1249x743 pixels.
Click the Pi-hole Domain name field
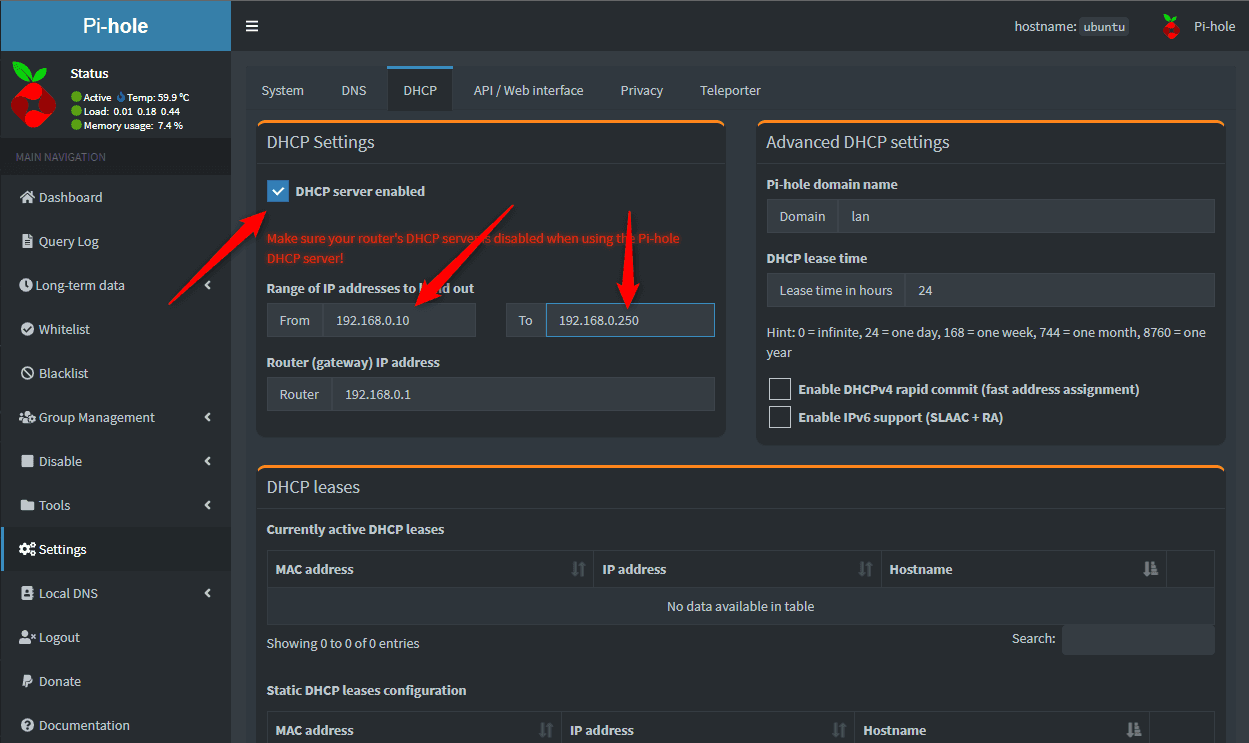1026,216
